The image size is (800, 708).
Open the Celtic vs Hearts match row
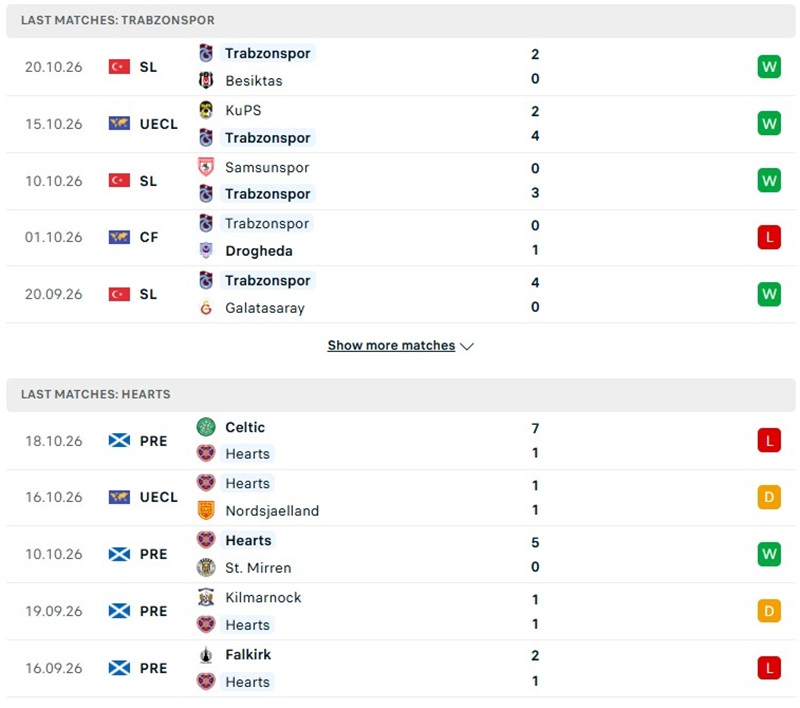click(x=401, y=441)
